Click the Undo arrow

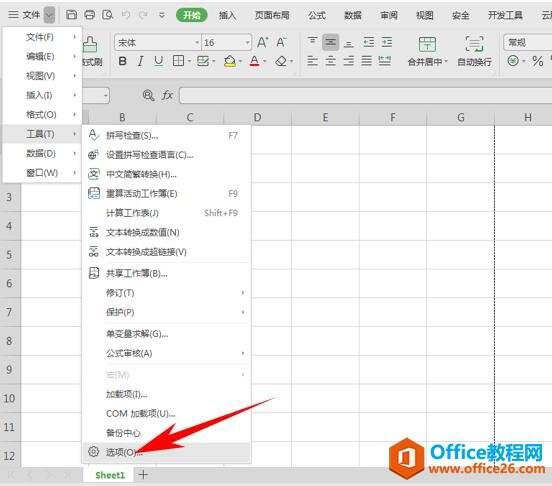[126, 15]
